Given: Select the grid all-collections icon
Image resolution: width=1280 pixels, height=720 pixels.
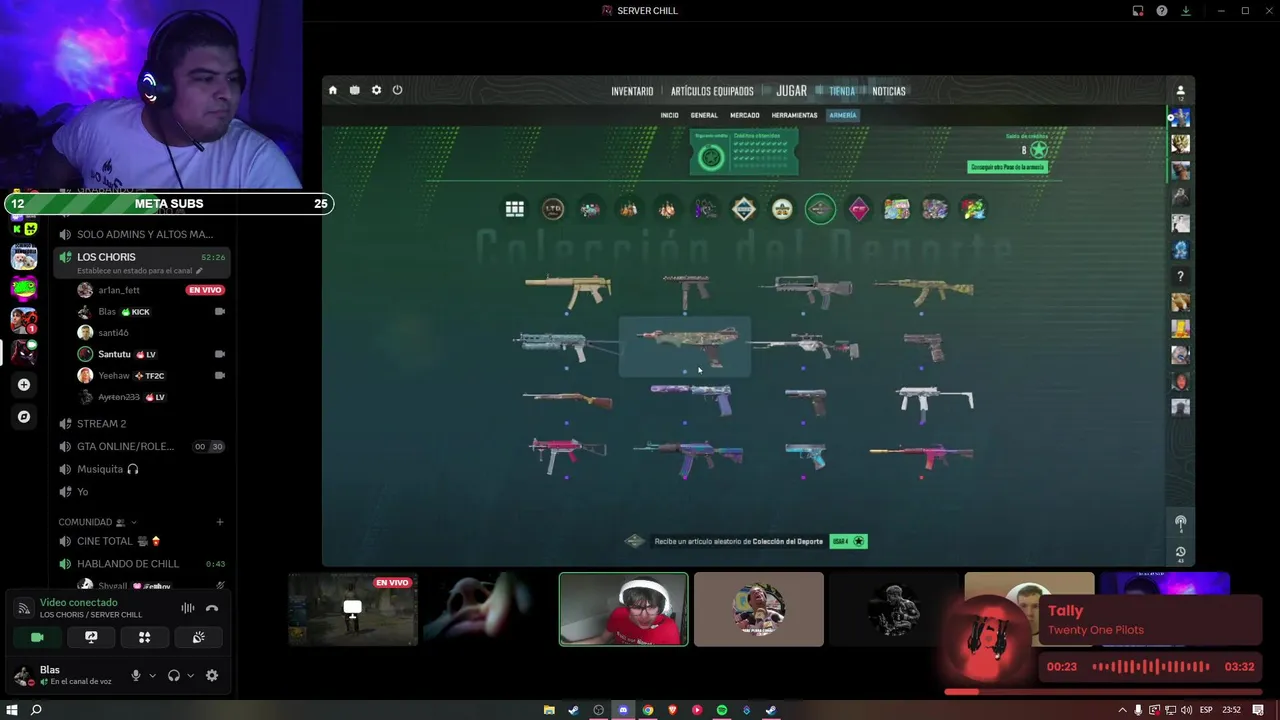Looking at the screenshot, I should coord(514,209).
